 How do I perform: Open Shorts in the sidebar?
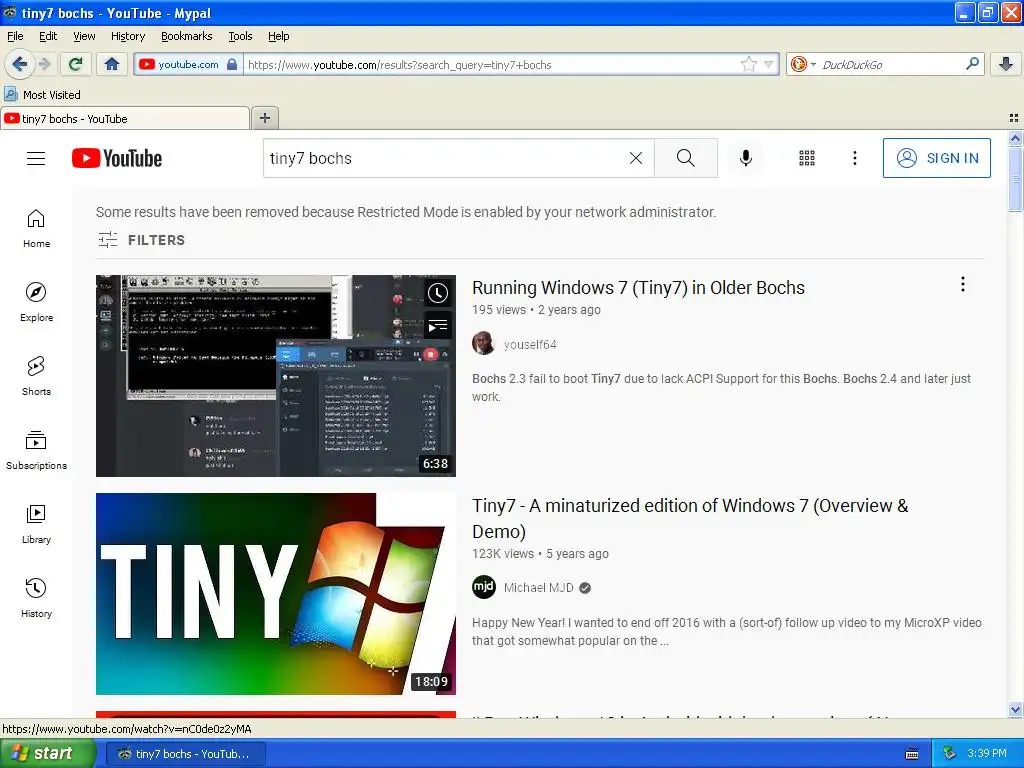click(x=36, y=376)
